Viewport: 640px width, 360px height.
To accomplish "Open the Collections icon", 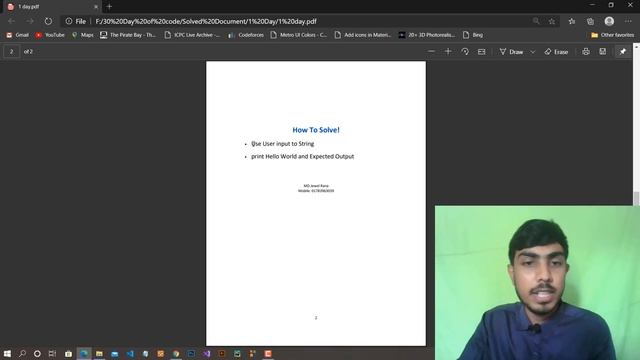I will 590,21.
